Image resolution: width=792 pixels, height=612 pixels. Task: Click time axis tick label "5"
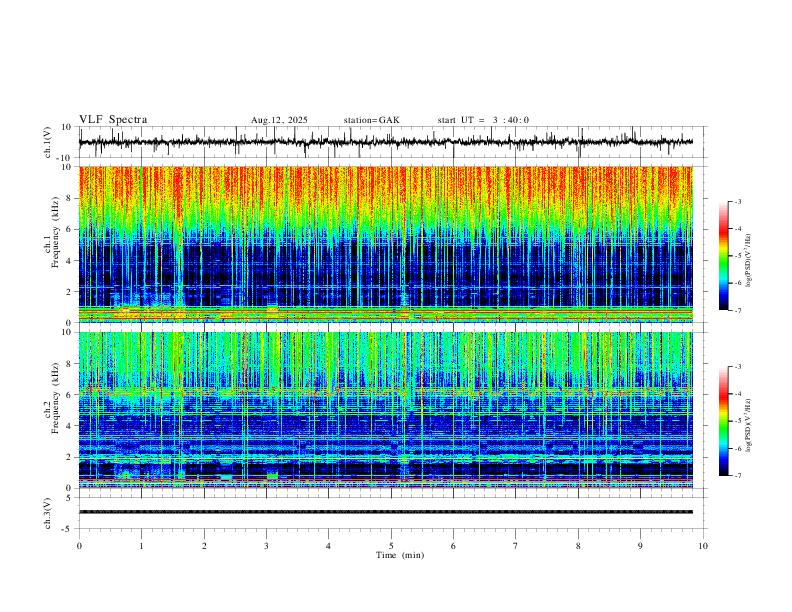[391, 546]
